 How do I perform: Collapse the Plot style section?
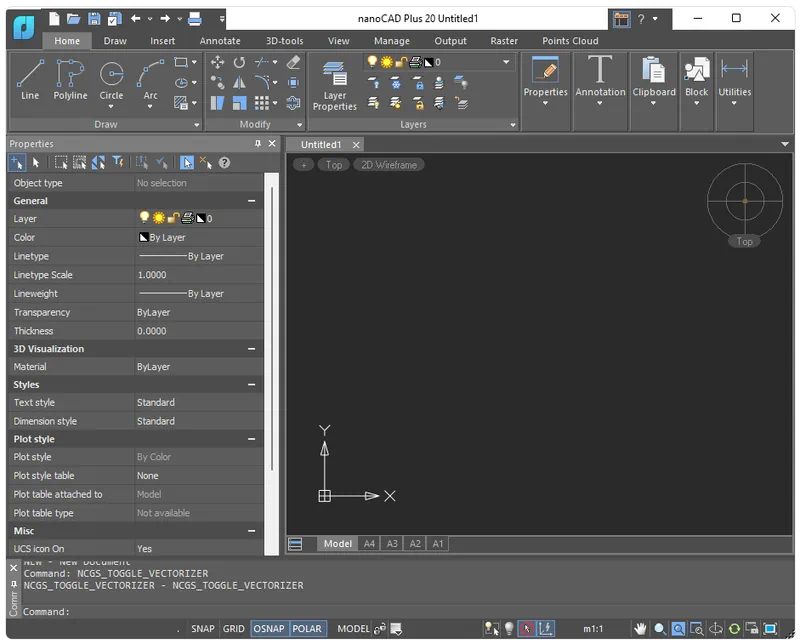tap(251, 439)
